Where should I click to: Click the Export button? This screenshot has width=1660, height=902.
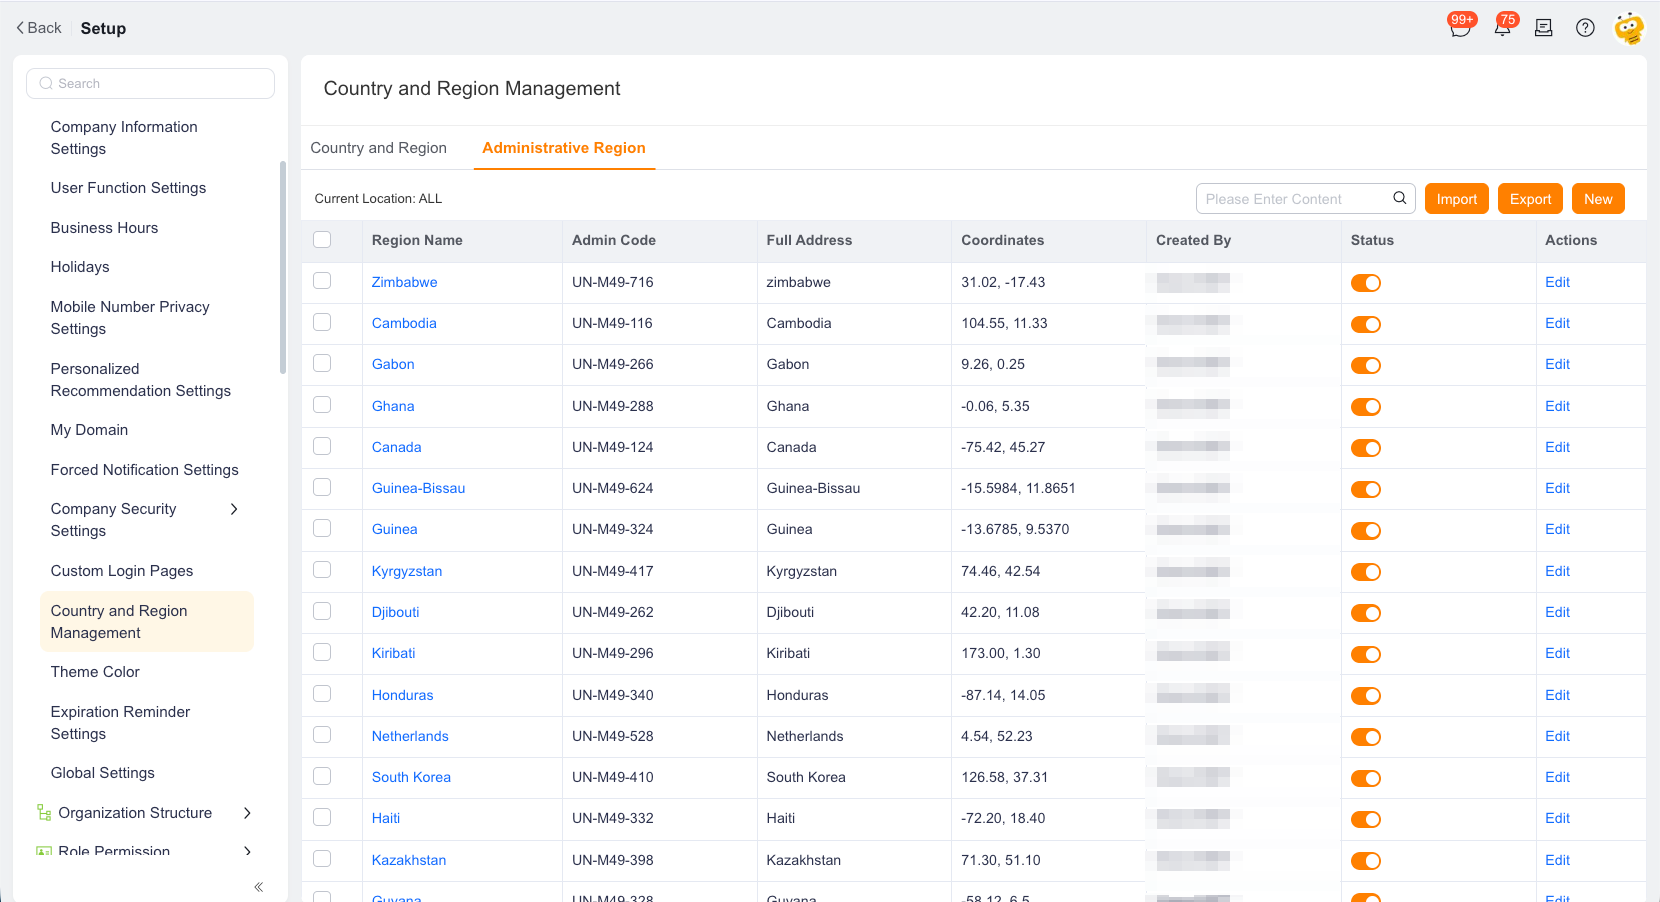[x=1530, y=199]
